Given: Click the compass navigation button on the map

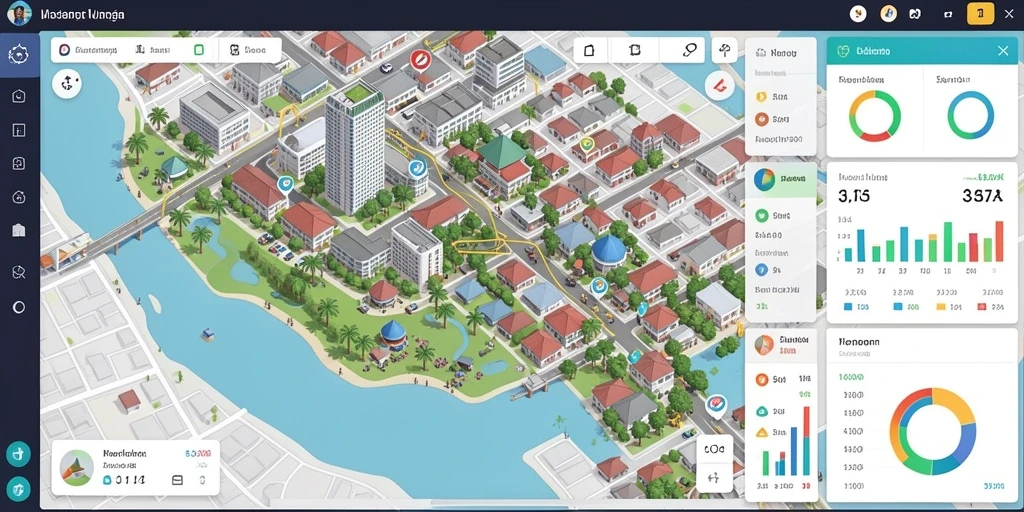Looking at the screenshot, I should [x=67, y=84].
